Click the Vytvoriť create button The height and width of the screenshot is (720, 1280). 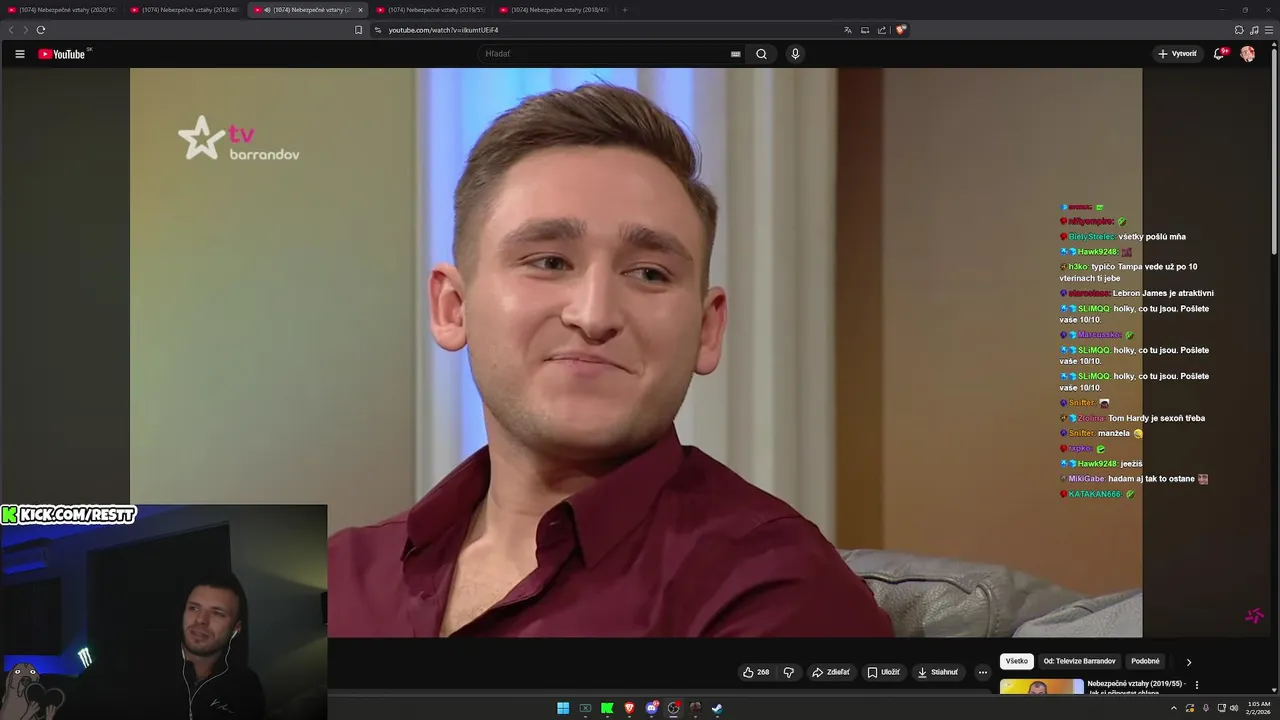coord(1177,54)
